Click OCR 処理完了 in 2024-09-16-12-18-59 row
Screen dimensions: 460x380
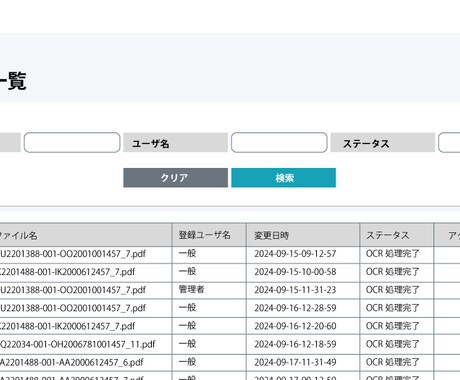coord(392,344)
